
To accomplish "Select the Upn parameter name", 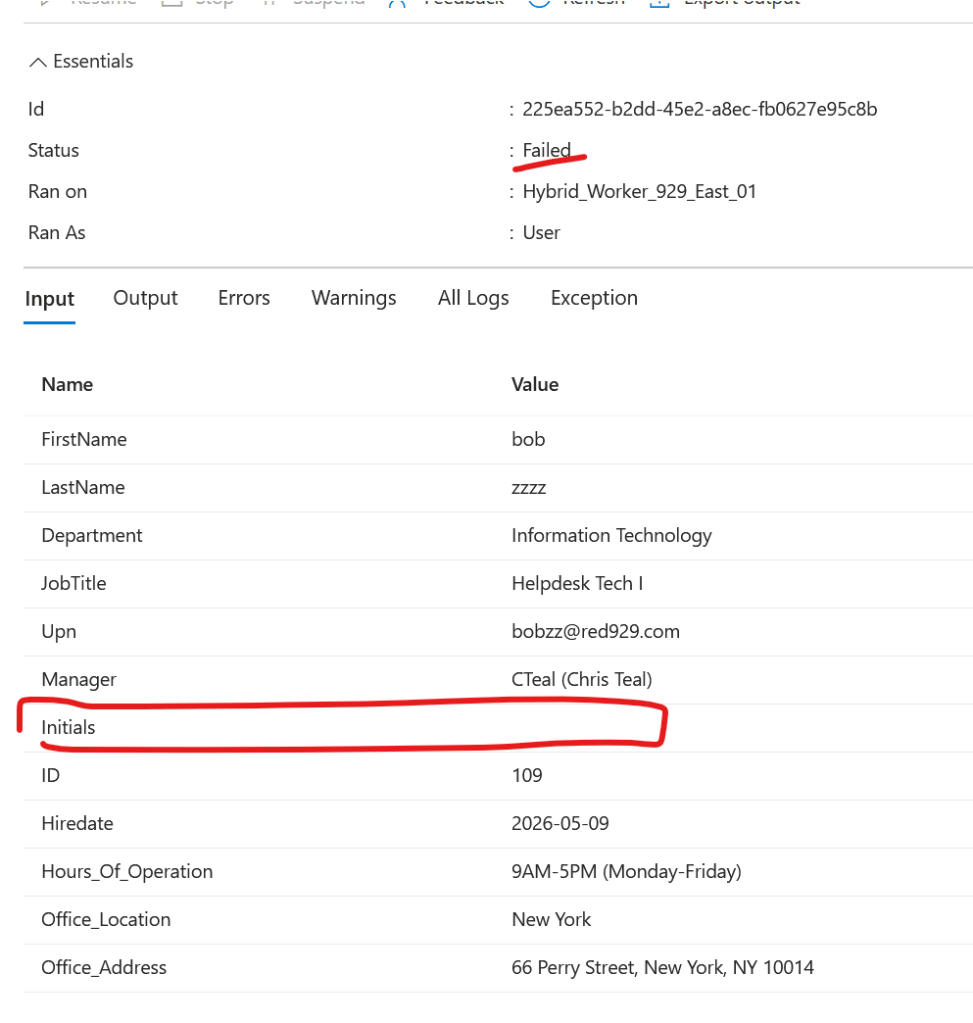I will pyautogui.click(x=59, y=632).
